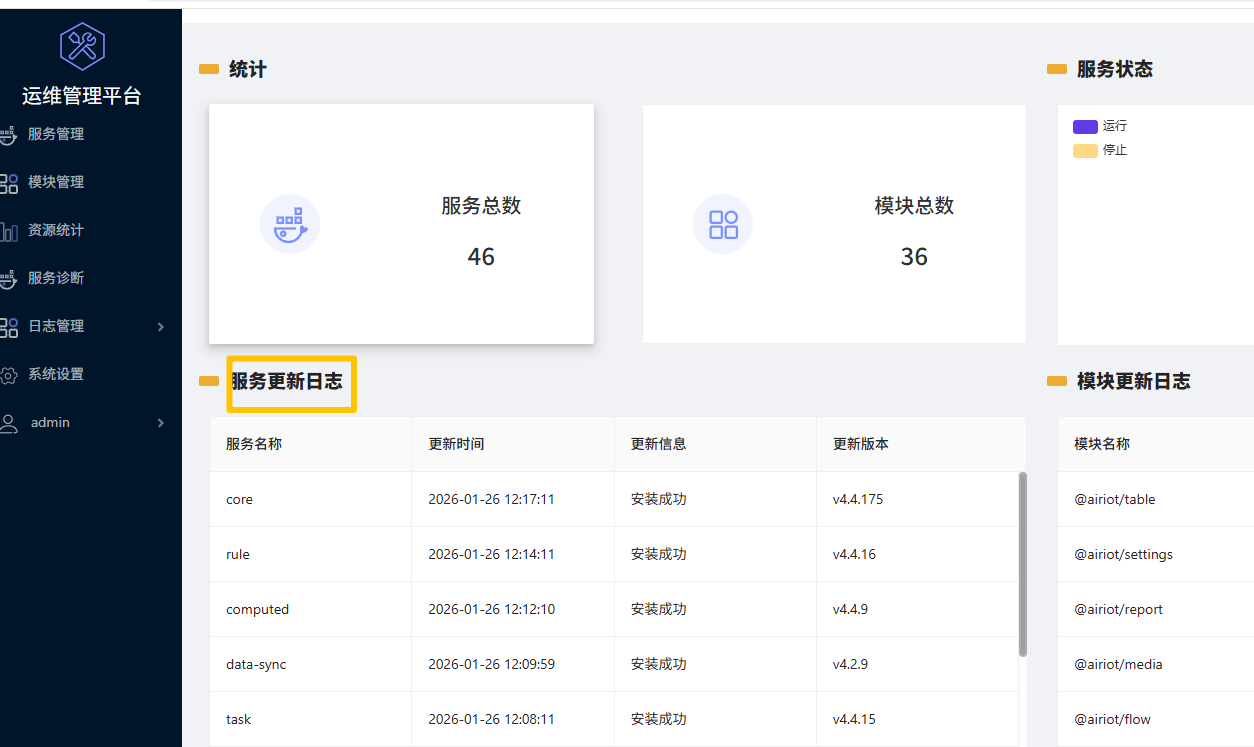1254x747 pixels.
Task: Click the 模块管理 grid icon in sidebar
Action: click(9, 183)
